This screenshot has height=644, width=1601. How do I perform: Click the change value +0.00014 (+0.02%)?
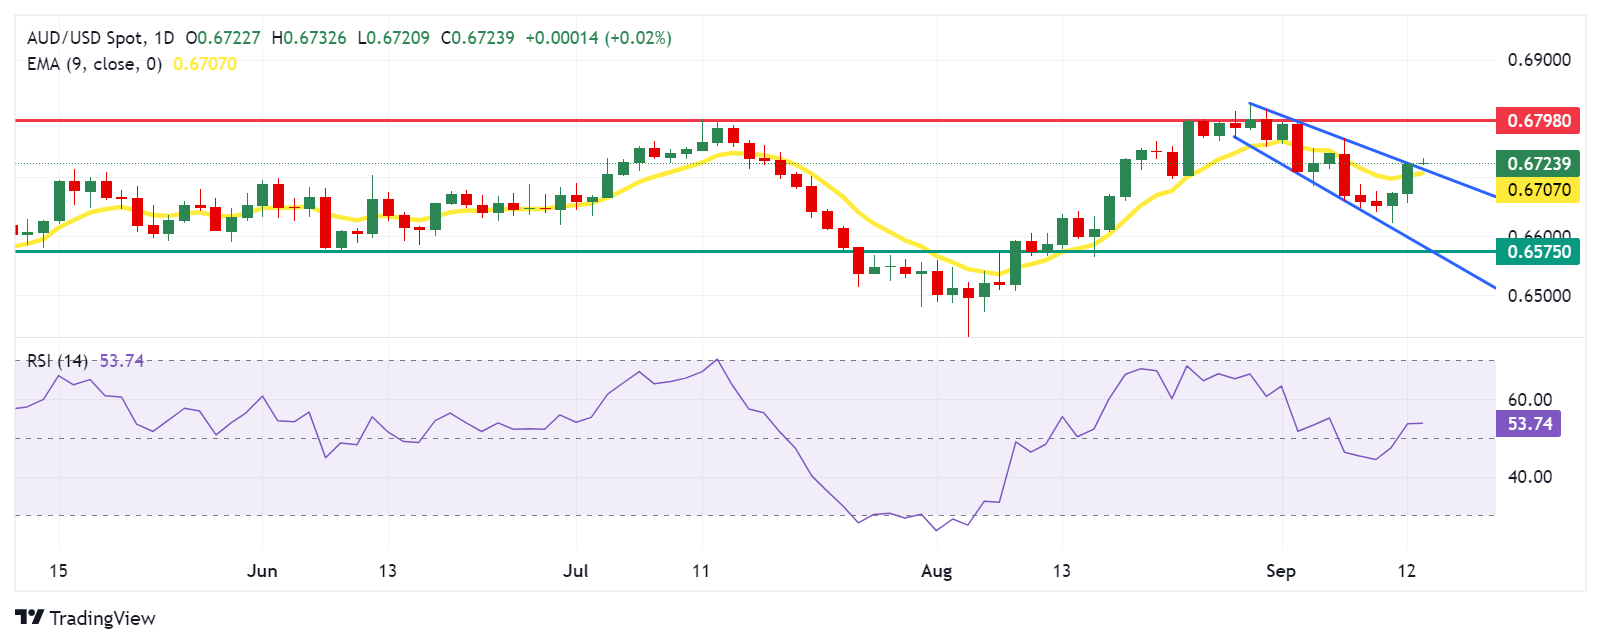[x=598, y=38]
